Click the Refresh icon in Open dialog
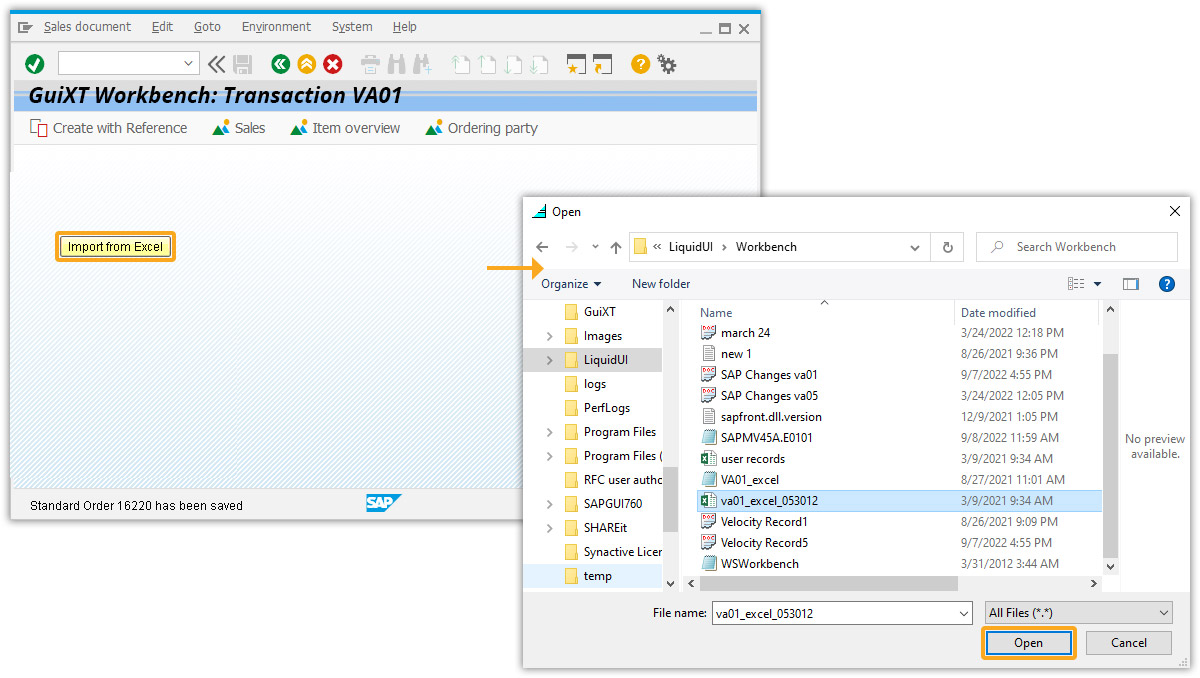The width and height of the screenshot is (1200, 678). tap(947, 247)
